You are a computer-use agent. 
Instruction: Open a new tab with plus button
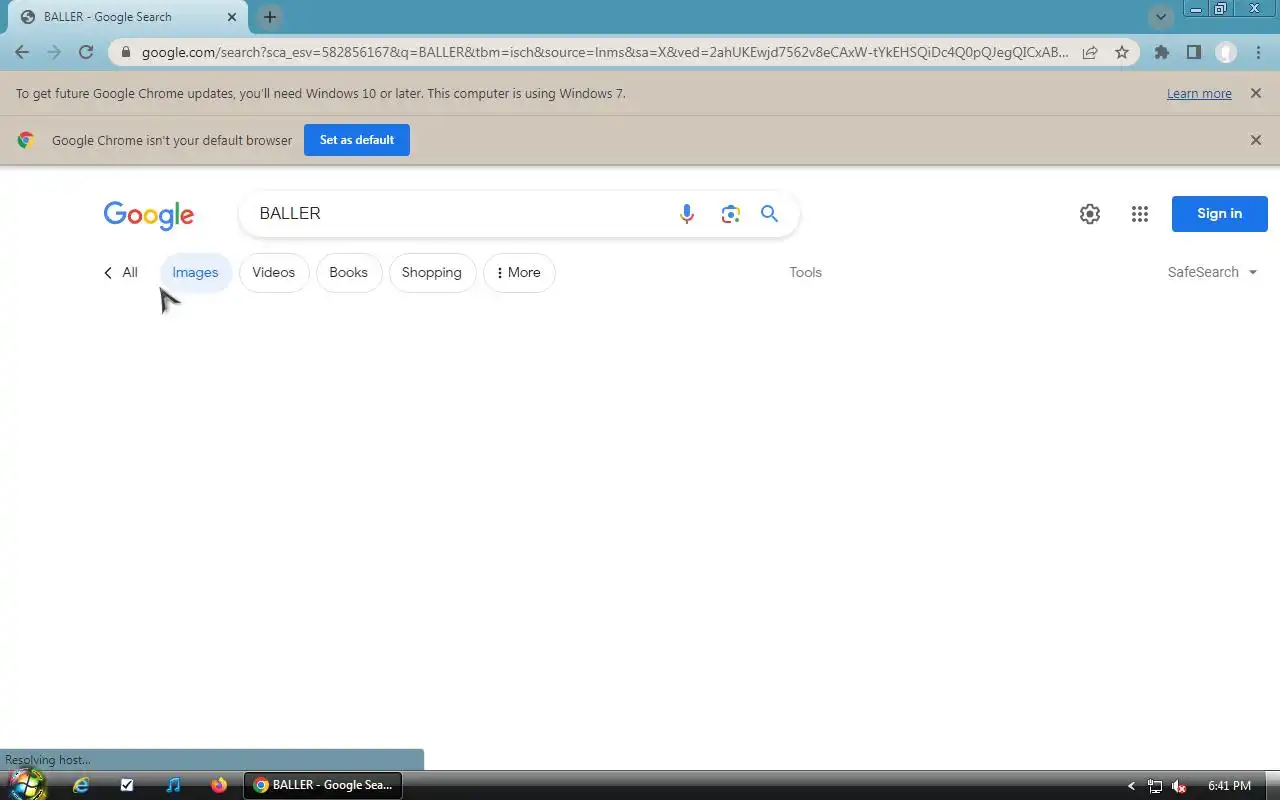[269, 17]
